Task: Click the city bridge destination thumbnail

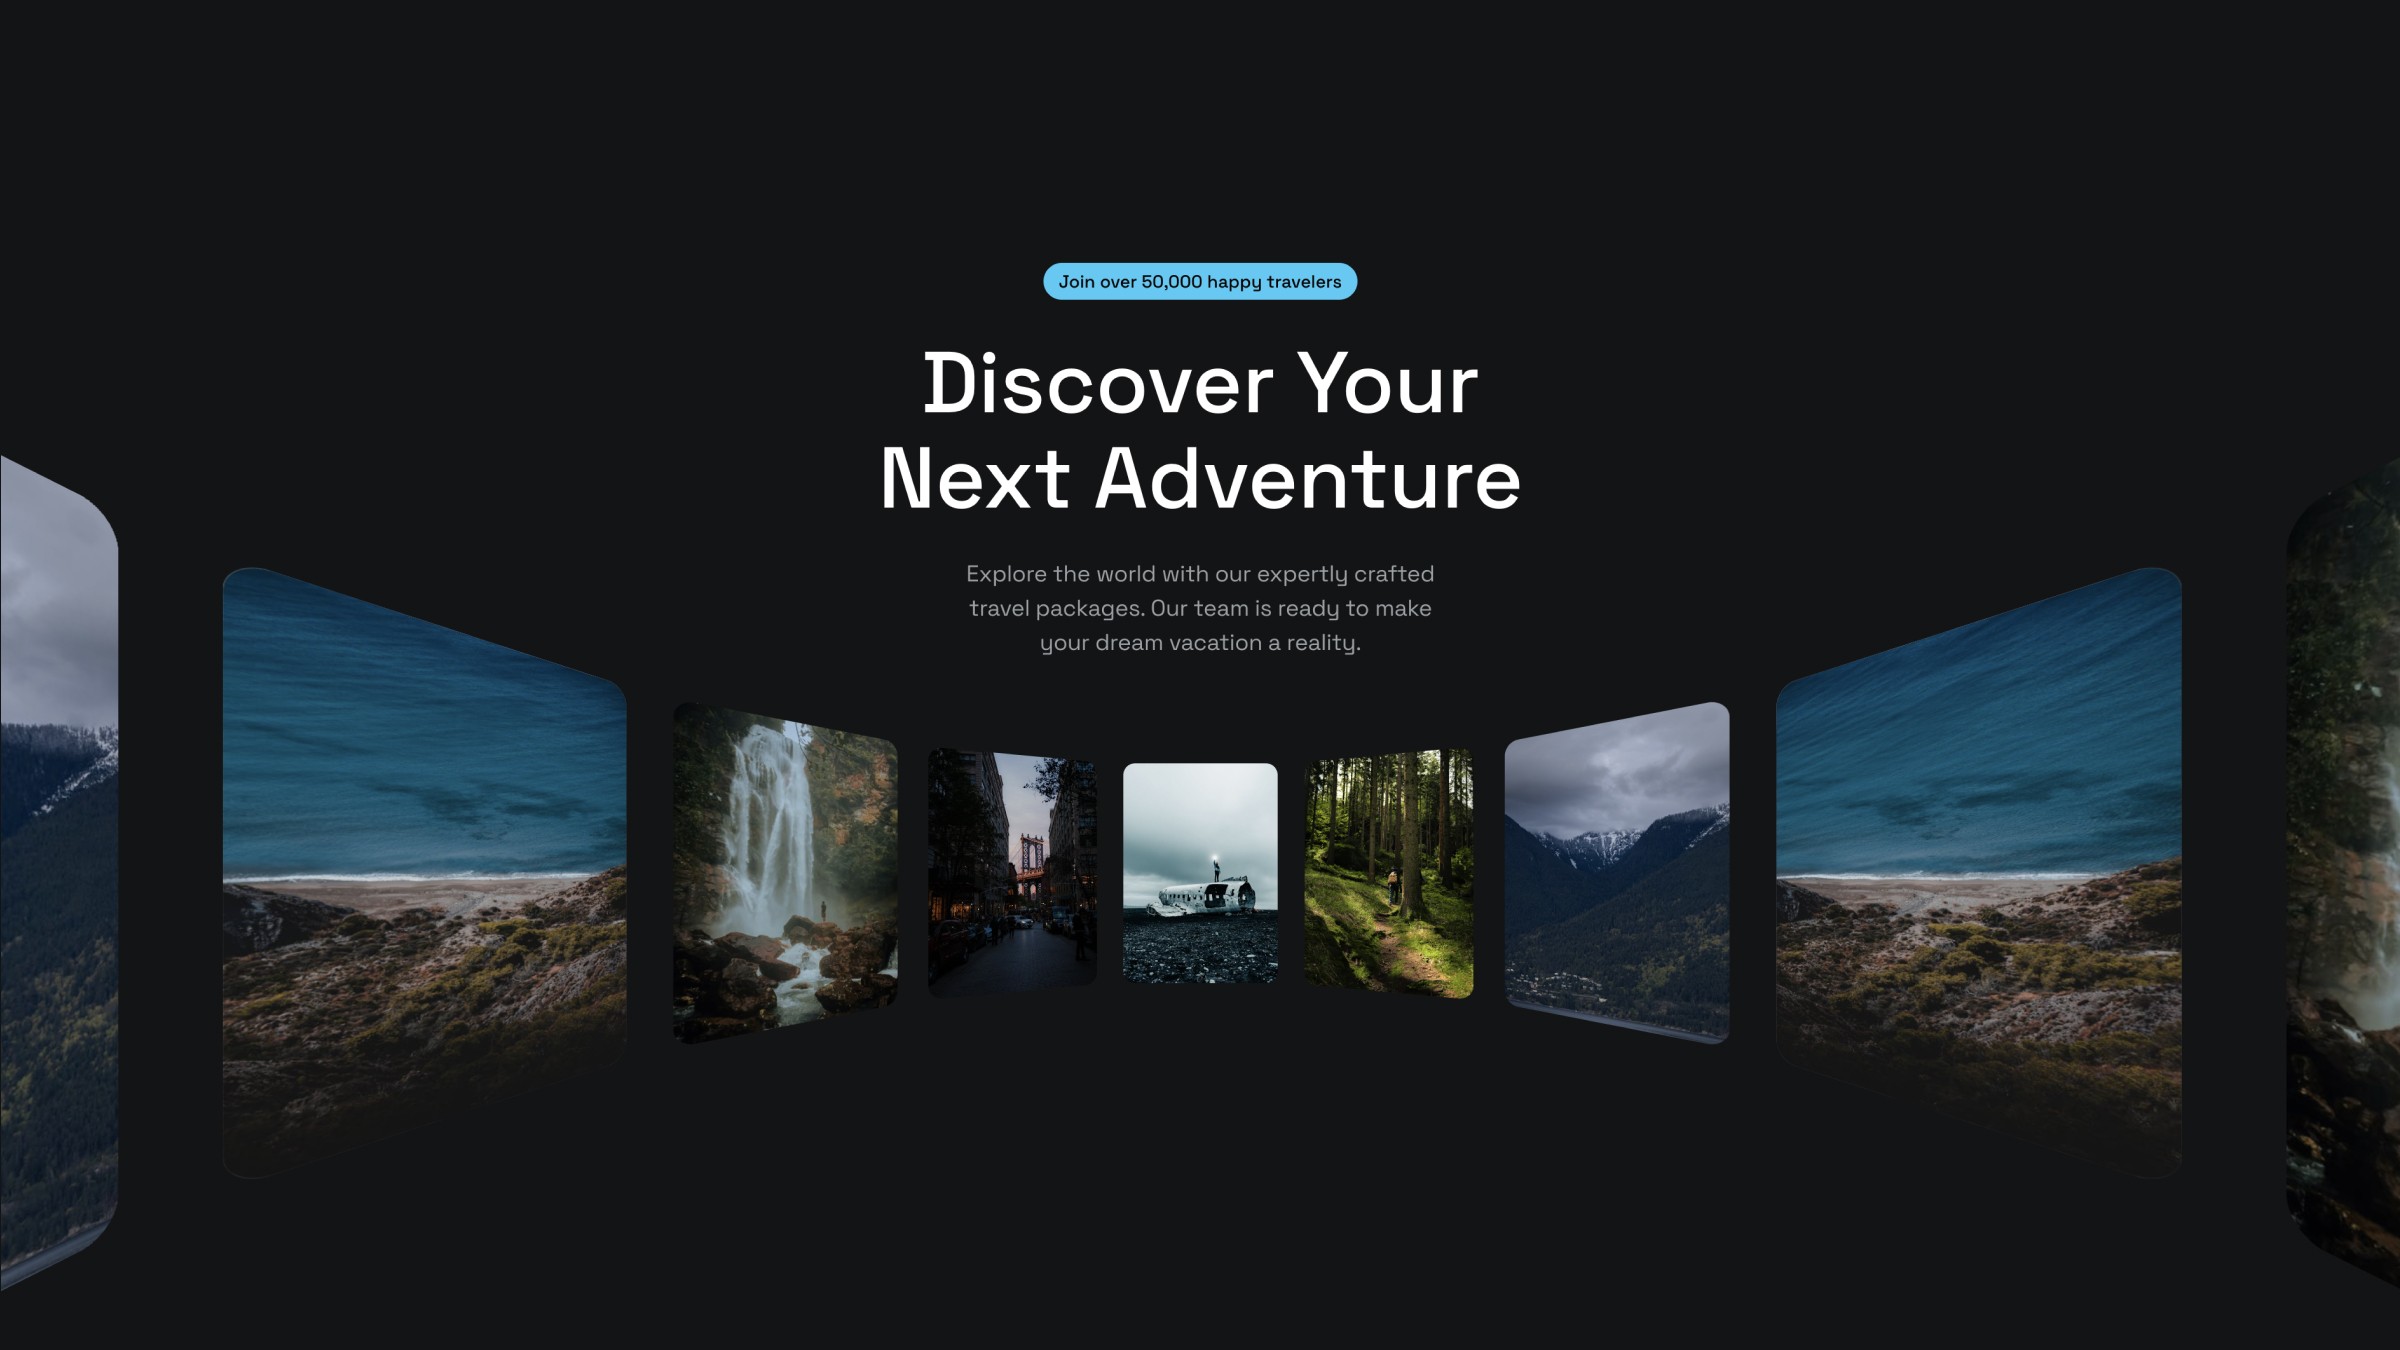Action: (x=1012, y=870)
